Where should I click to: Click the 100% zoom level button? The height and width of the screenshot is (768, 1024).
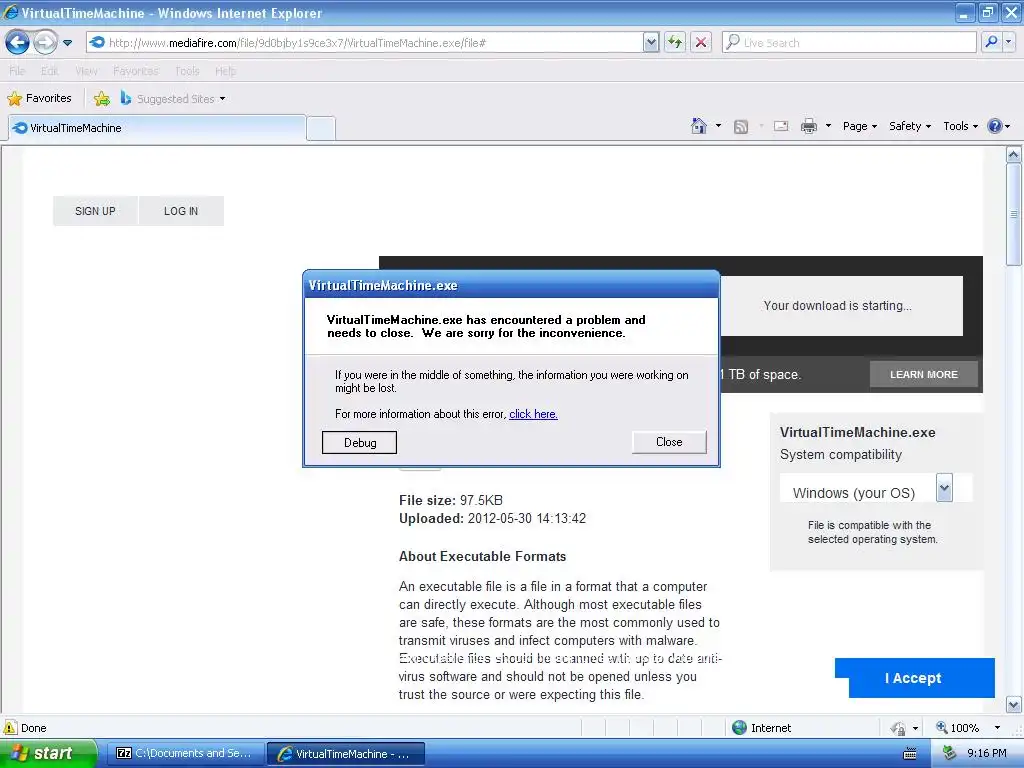[957, 728]
